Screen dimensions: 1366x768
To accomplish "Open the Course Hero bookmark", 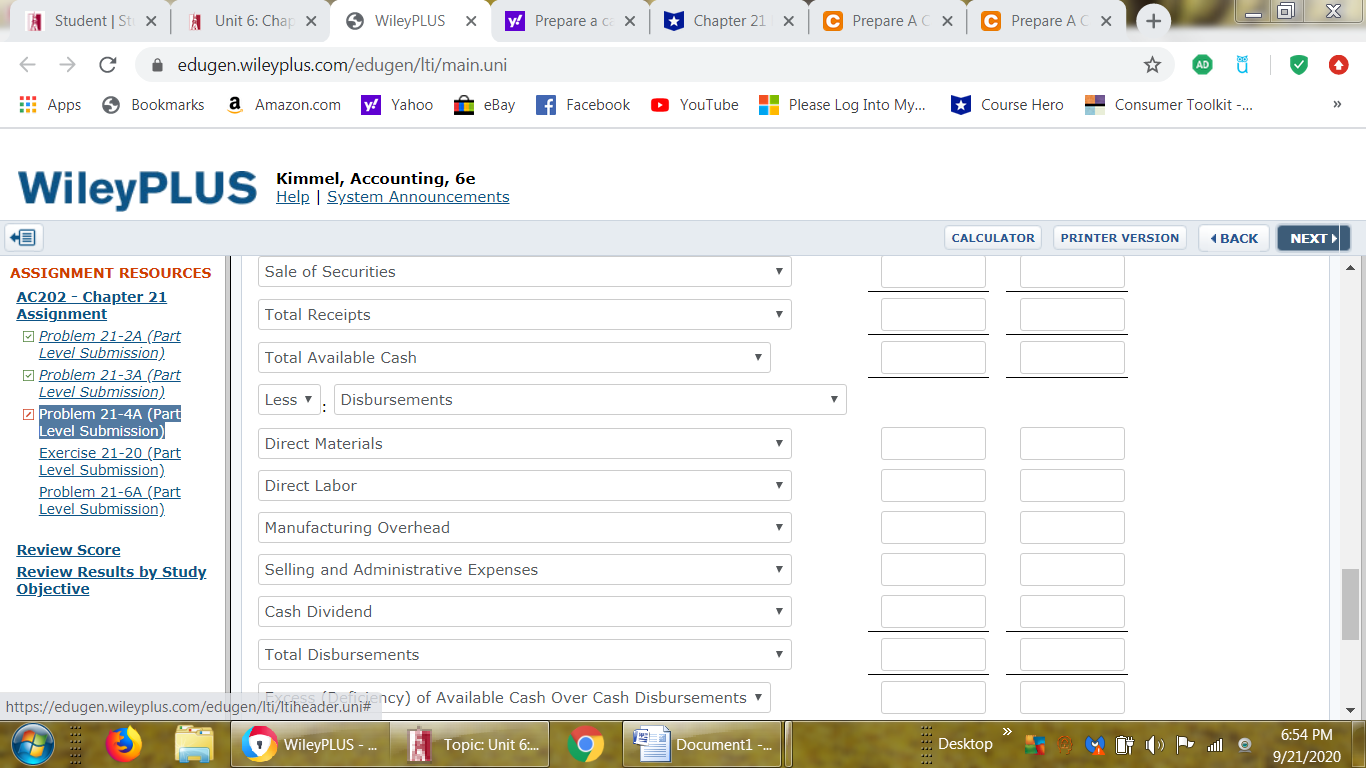I will point(1007,104).
